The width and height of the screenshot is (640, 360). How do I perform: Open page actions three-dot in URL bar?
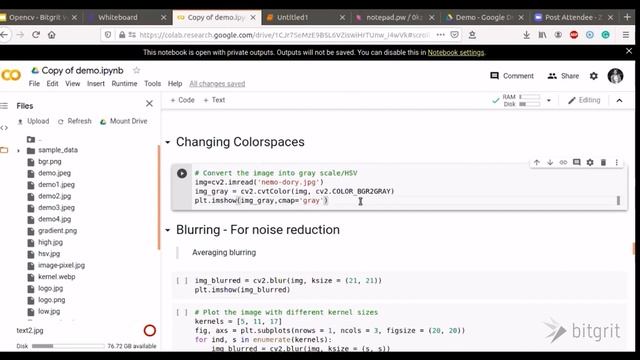[440, 35]
